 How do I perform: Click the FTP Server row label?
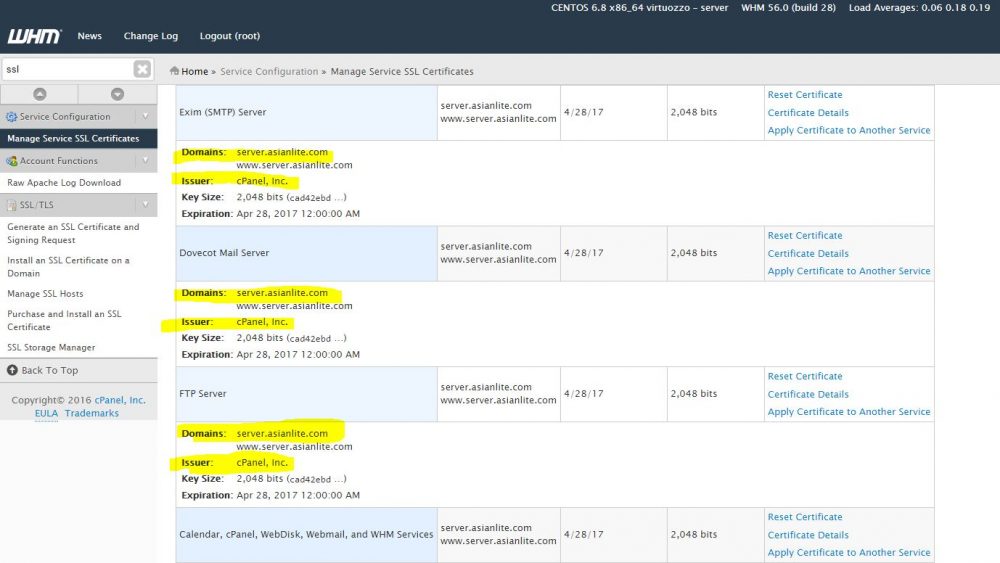pos(203,394)
